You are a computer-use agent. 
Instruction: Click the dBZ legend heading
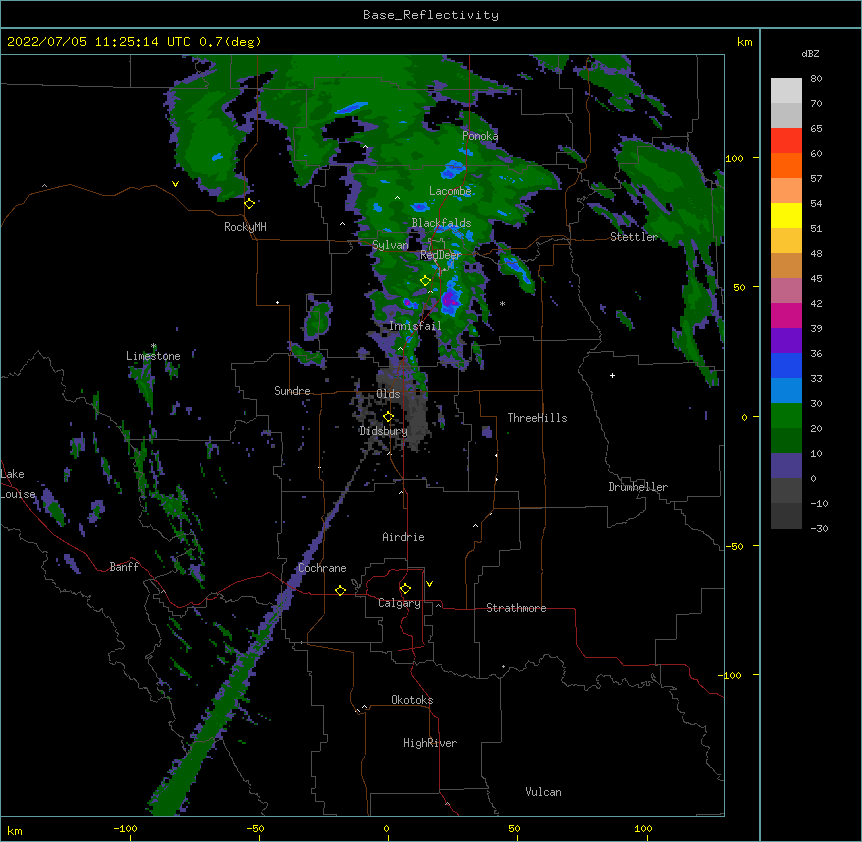point(810,54)
